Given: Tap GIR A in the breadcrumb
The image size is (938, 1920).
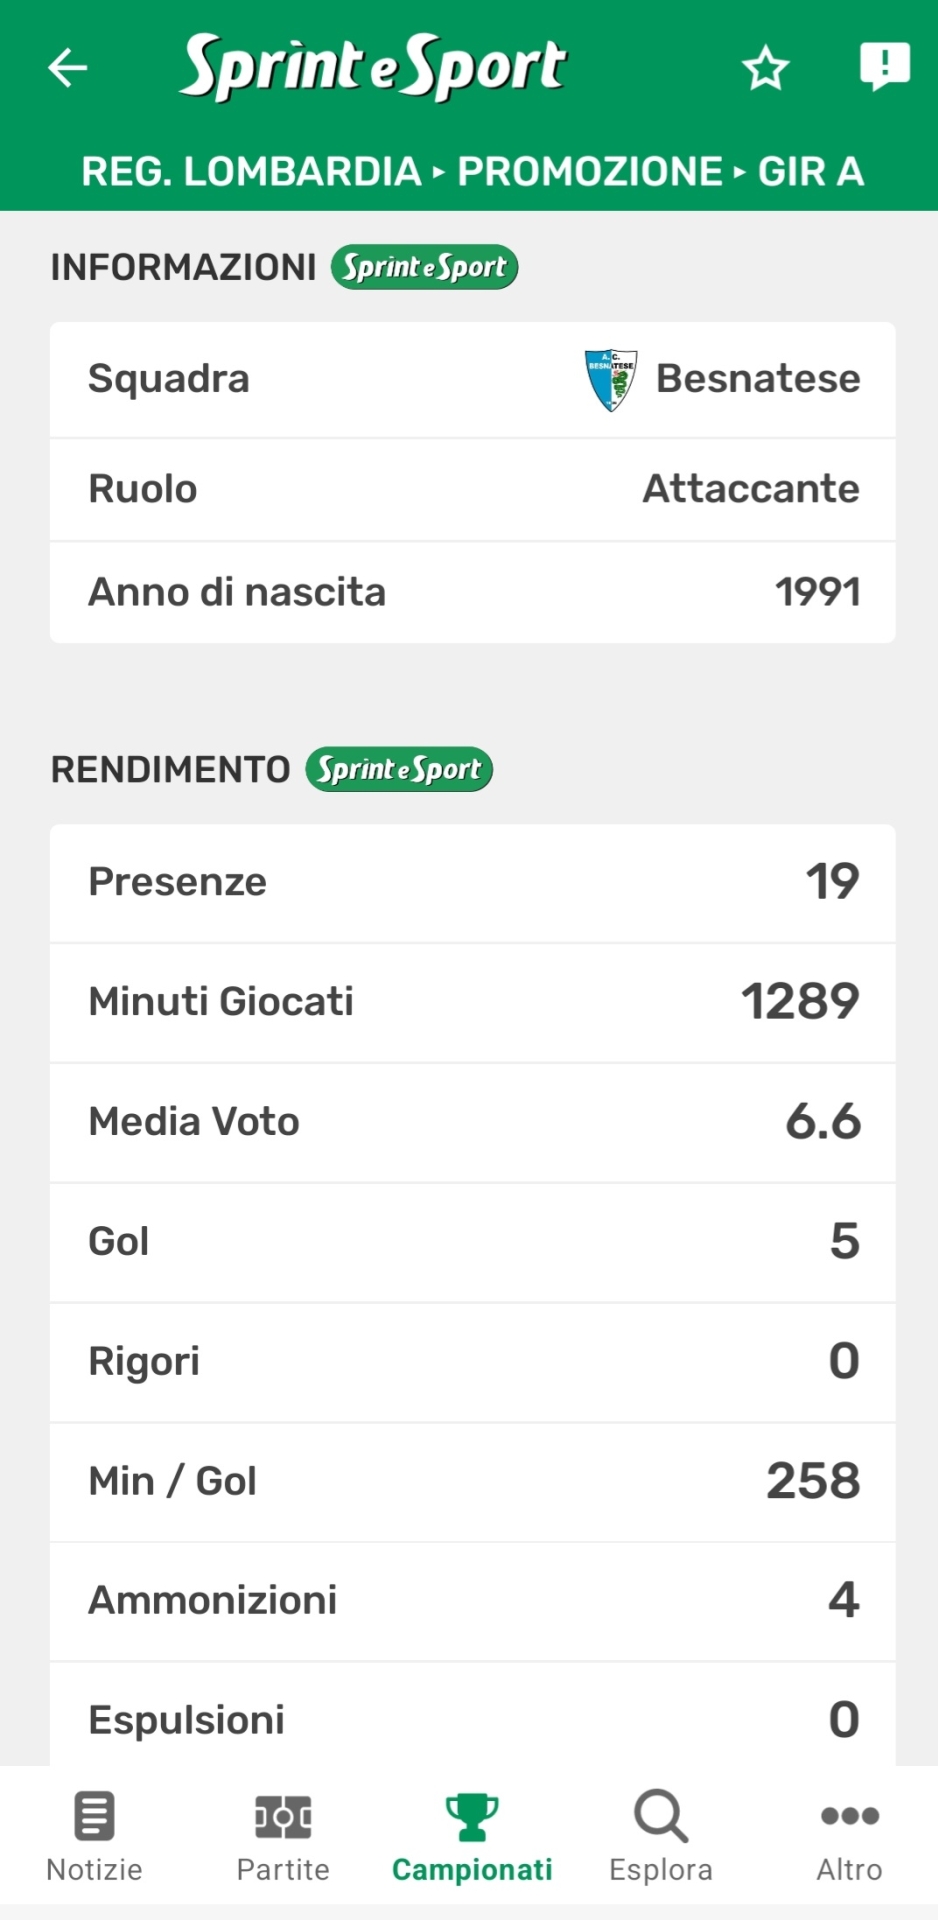Looking at the screenshot, I should pyautogui.click(x=811, y=172).
